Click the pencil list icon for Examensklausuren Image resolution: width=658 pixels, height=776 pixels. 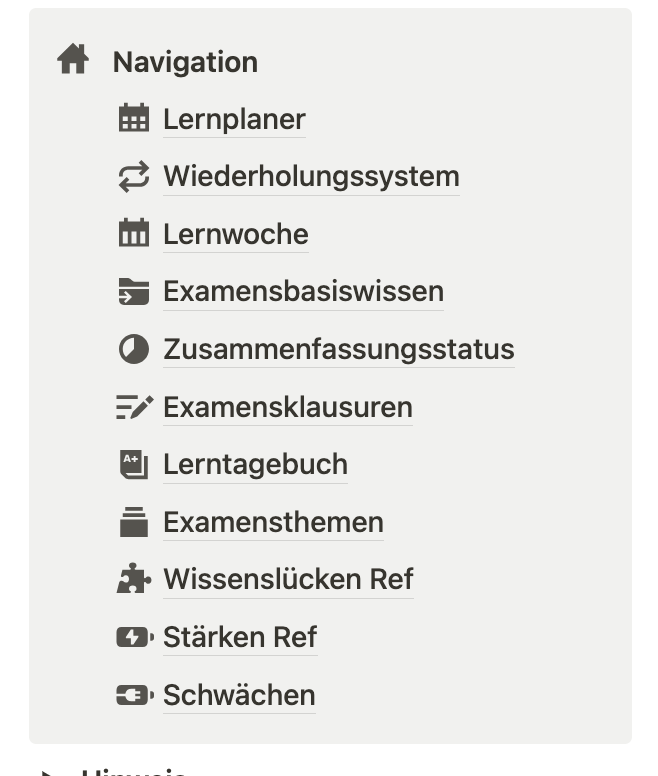click(133, 407)
